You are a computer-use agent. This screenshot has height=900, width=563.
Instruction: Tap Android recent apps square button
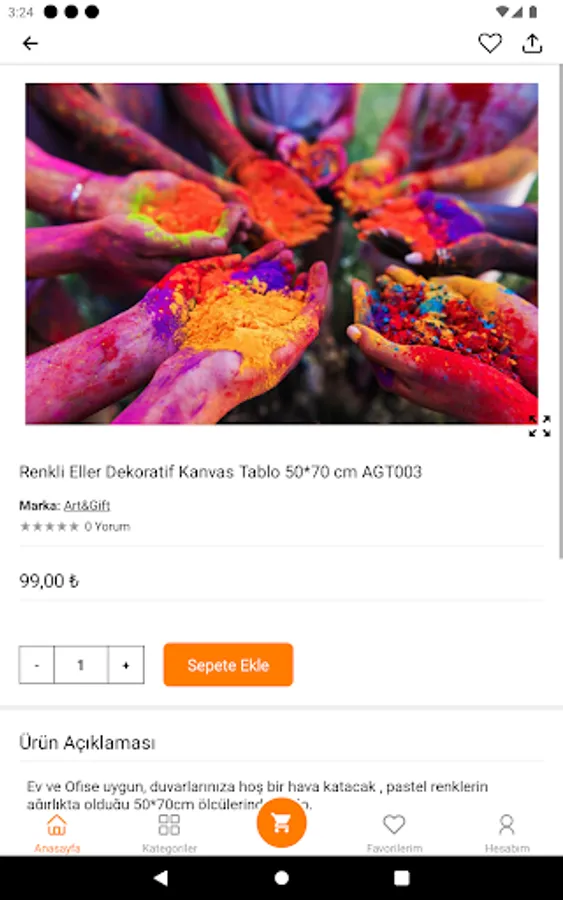(x=402, y=878)
